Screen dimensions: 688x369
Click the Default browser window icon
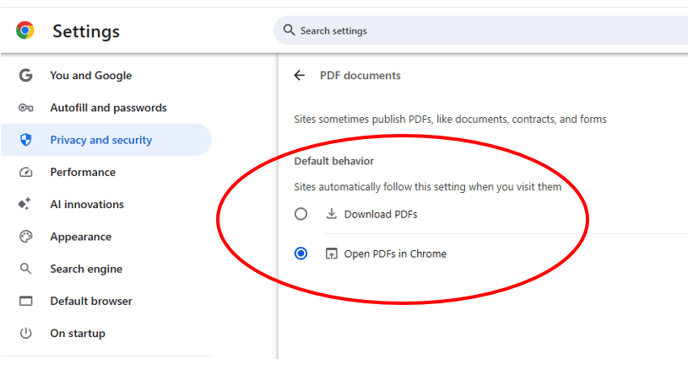coord(25,301)
